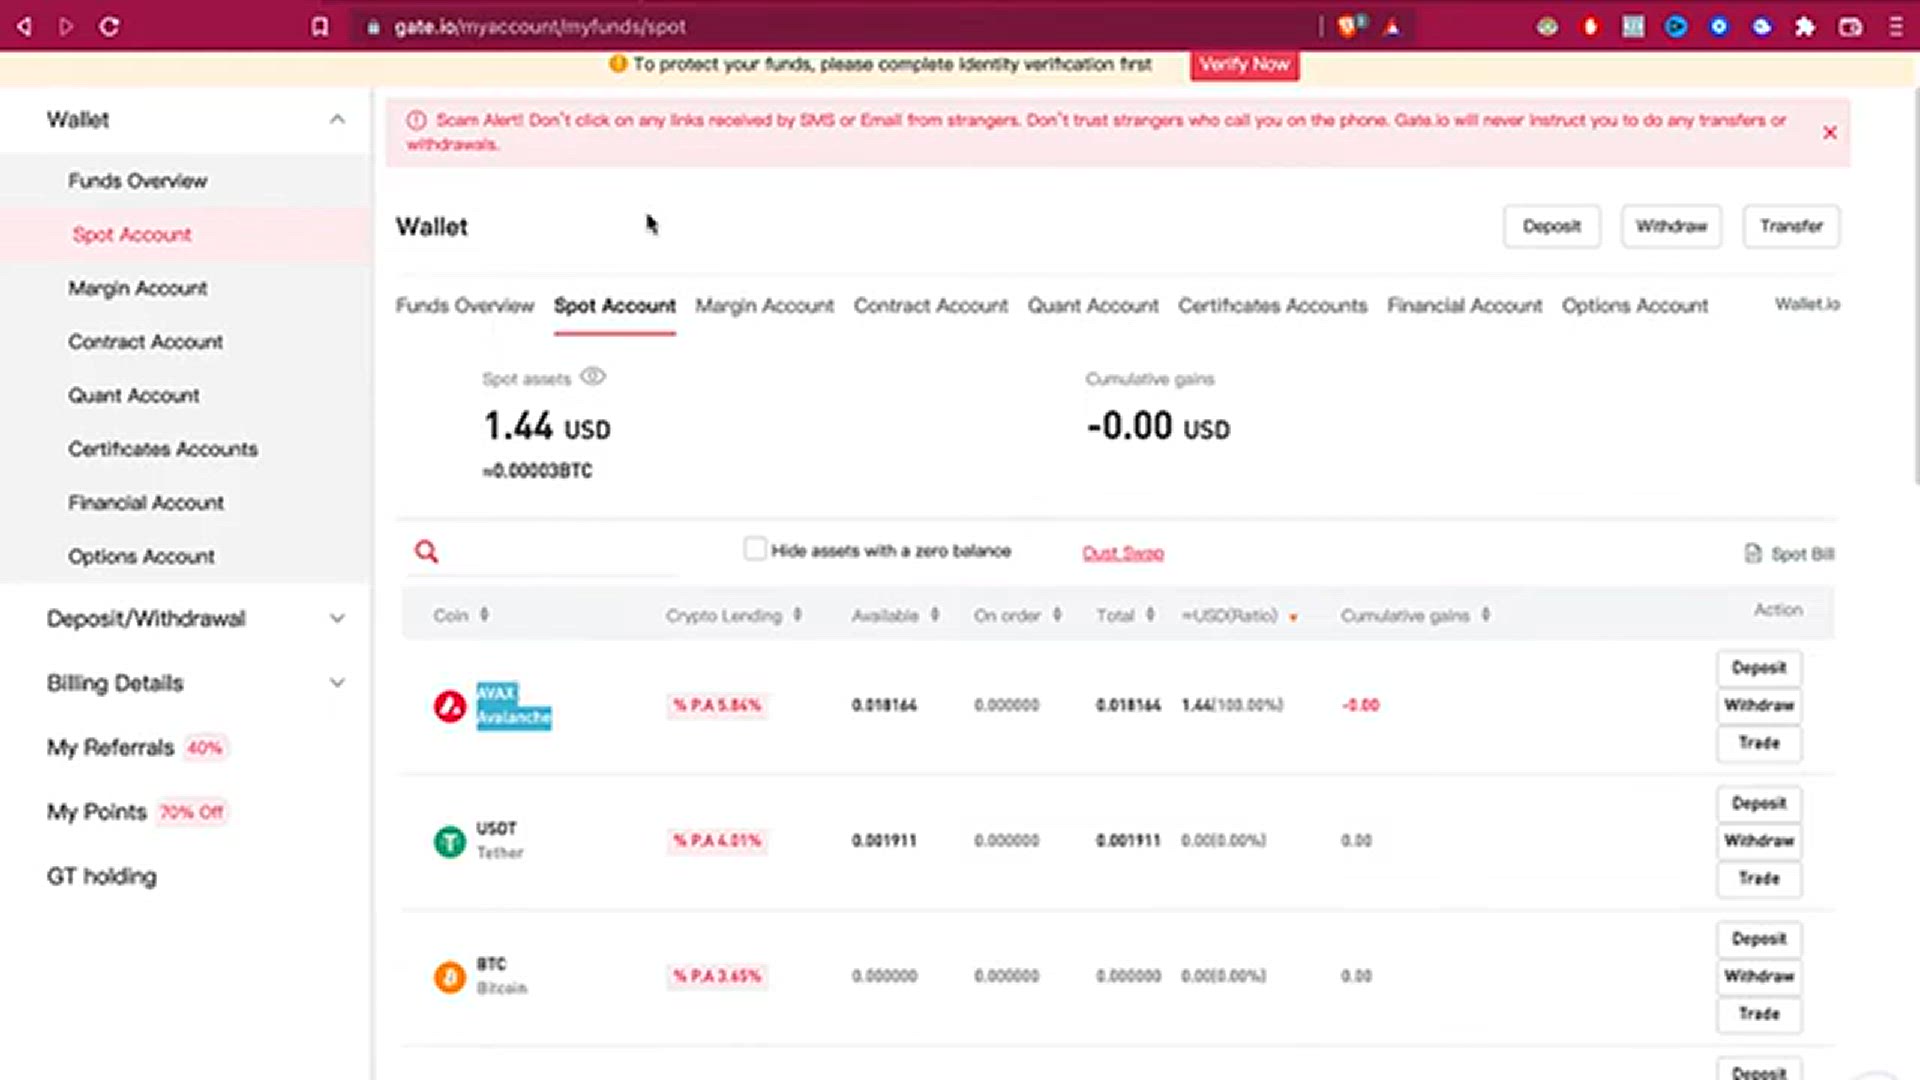This screenshot has width=1920, height=1080.
Task: Click the red search magnifier icon
Action: (427, 551)
